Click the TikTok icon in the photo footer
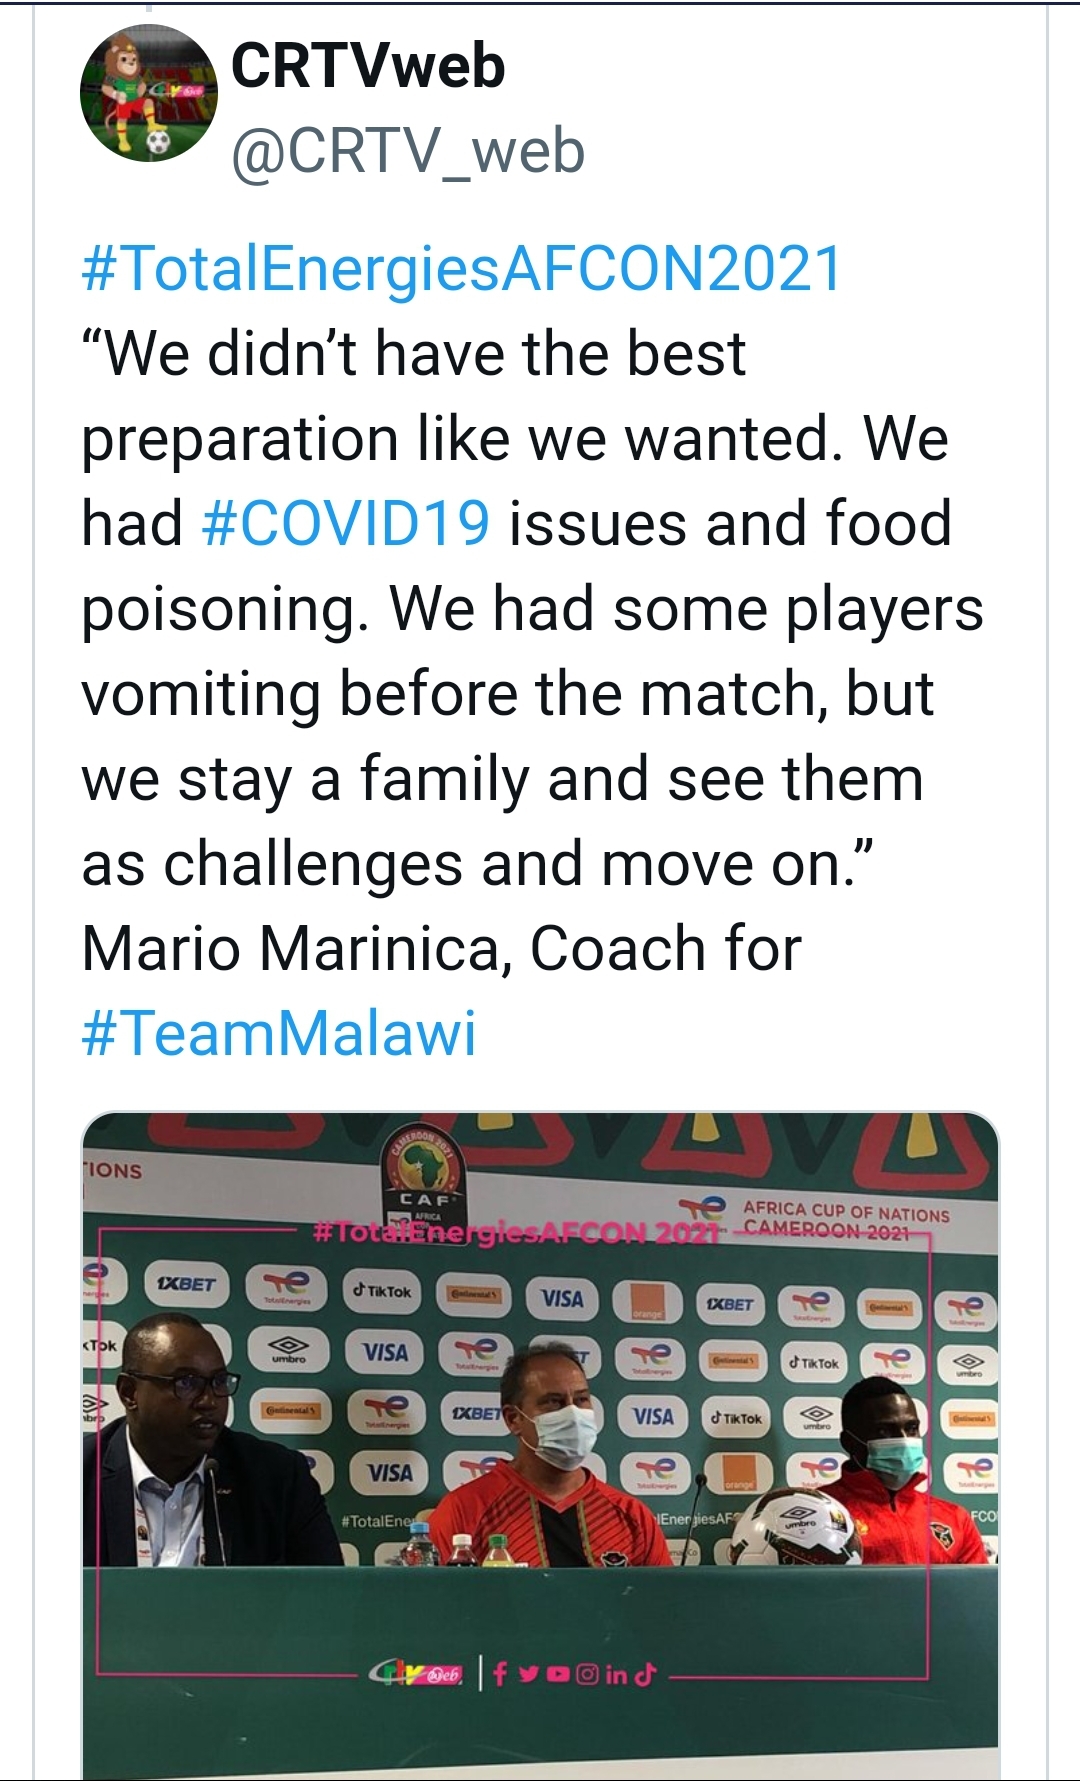This screenshot has height=1781, width=1080. pyautogui.click(x=646, y=1673)
